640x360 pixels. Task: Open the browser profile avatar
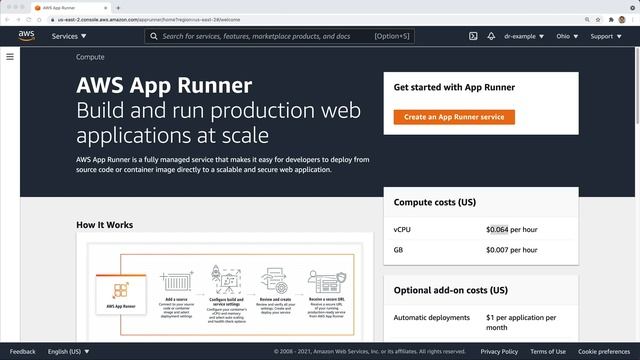tap(622, 20)
